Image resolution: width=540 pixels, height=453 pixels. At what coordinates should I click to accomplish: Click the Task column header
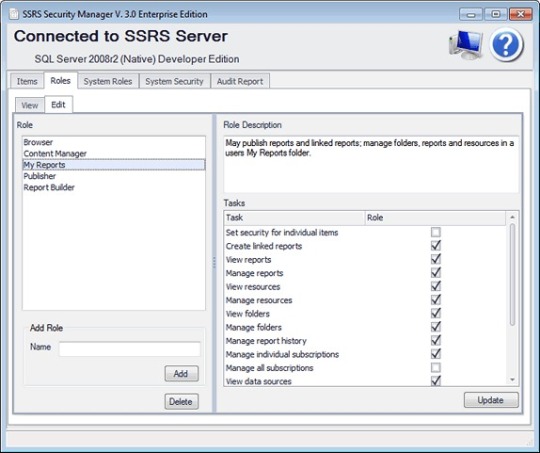(294, 218)
